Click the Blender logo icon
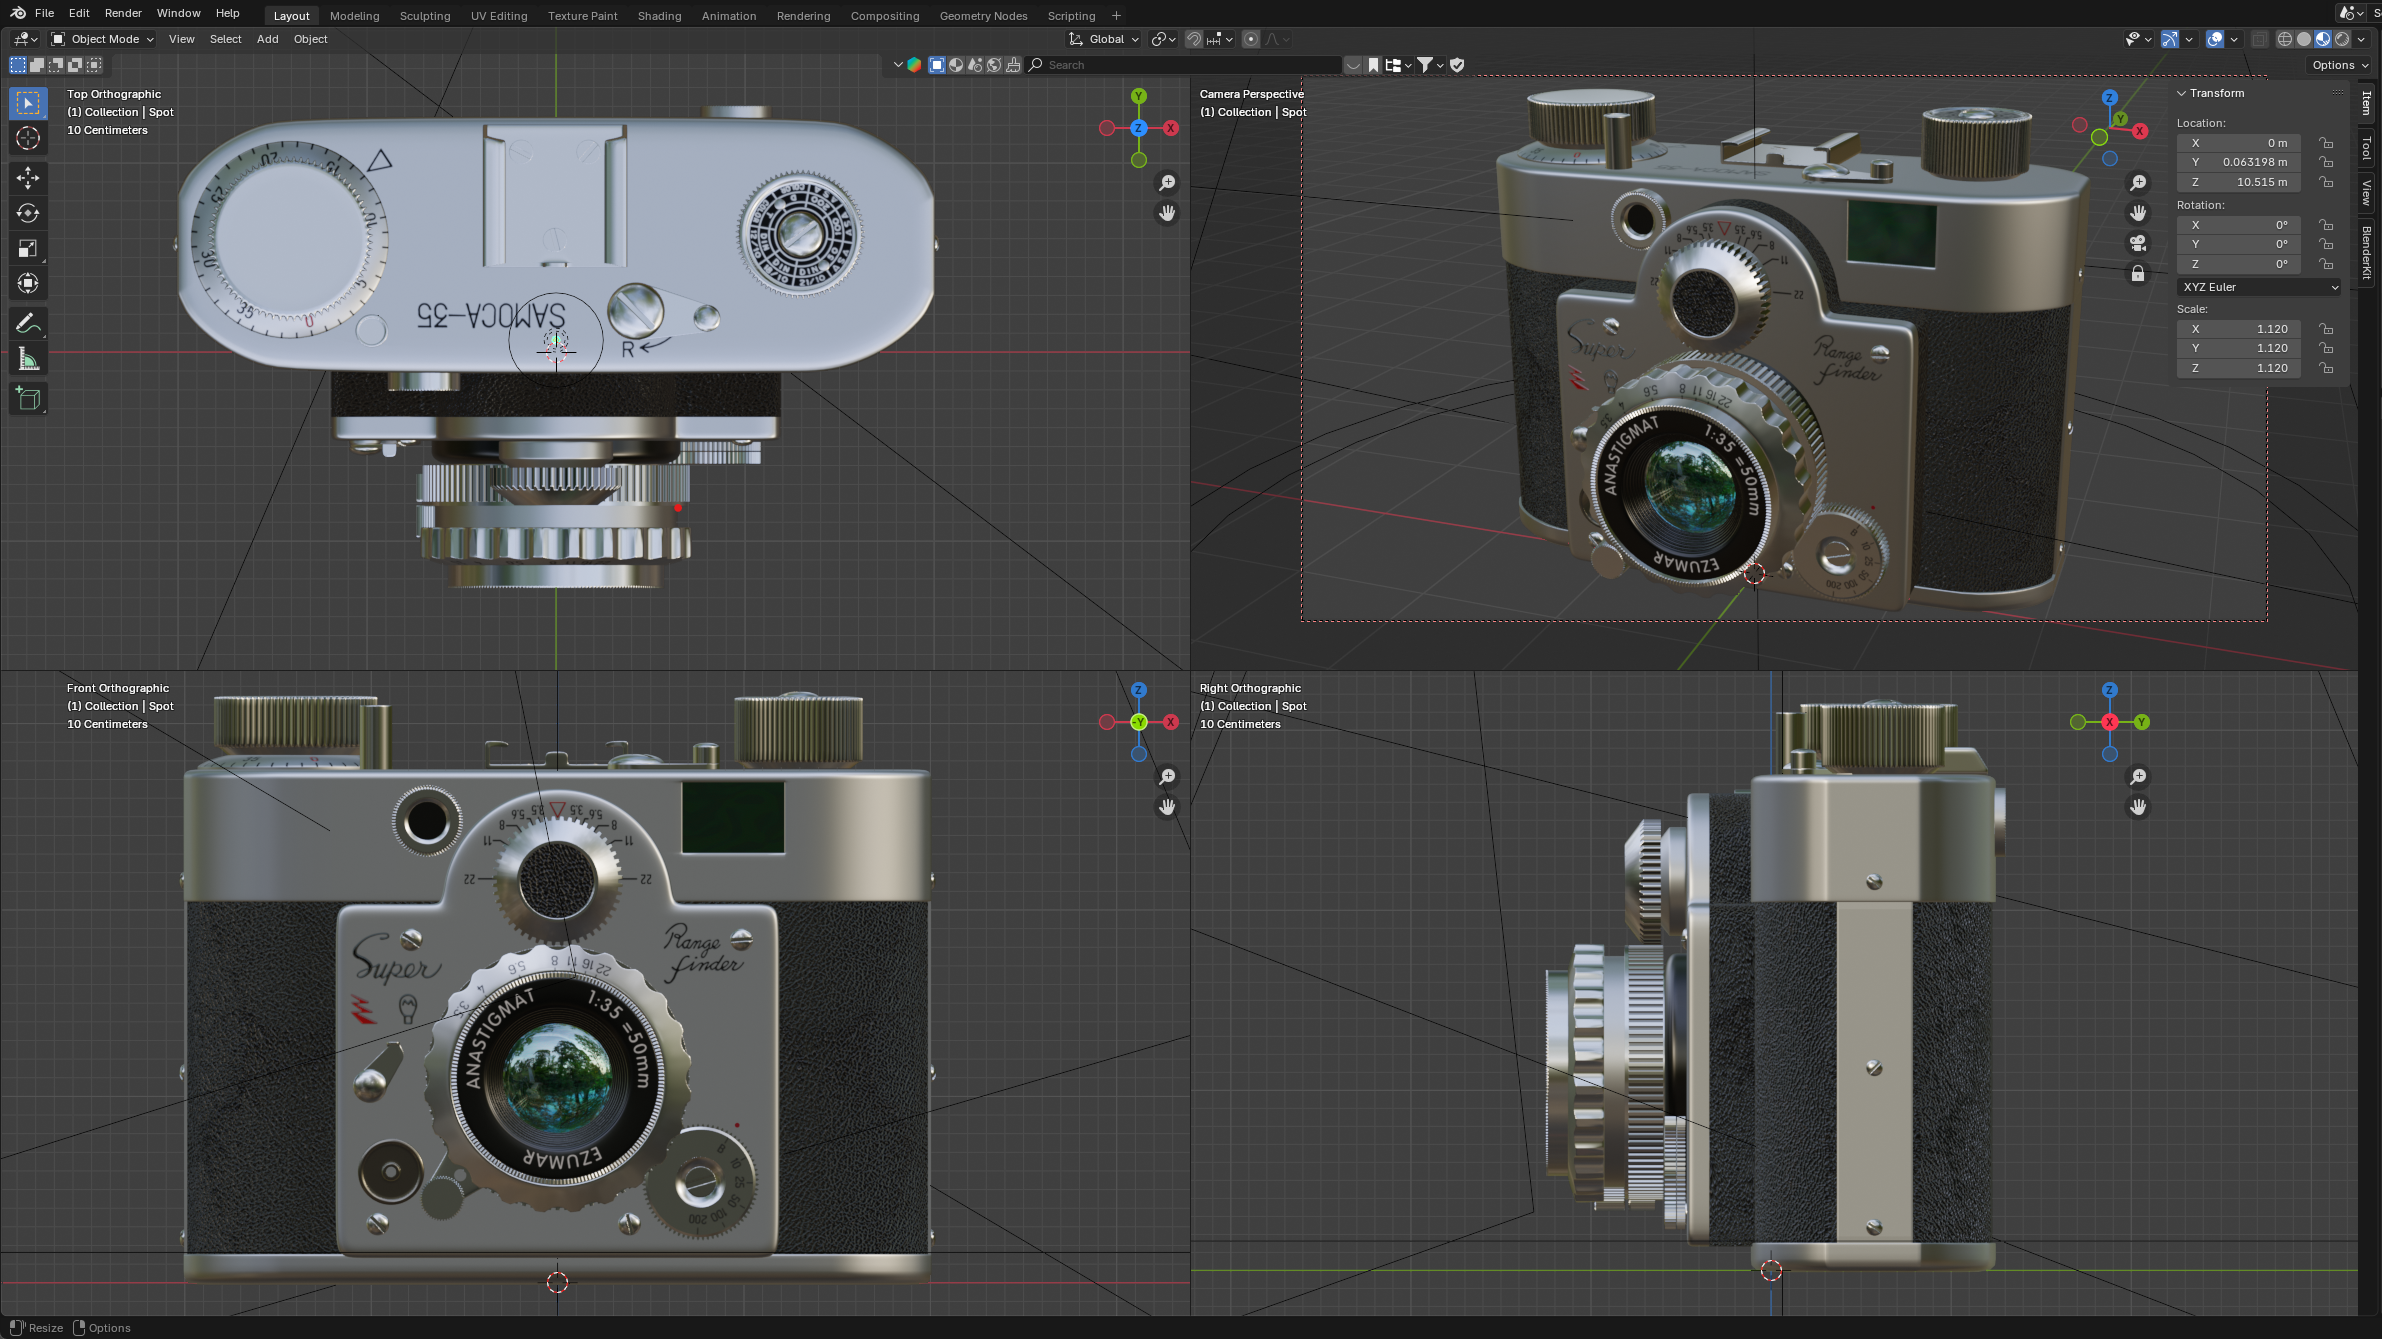Image resolution: width=2382 pixels, height=1339 pixels. 17,13
